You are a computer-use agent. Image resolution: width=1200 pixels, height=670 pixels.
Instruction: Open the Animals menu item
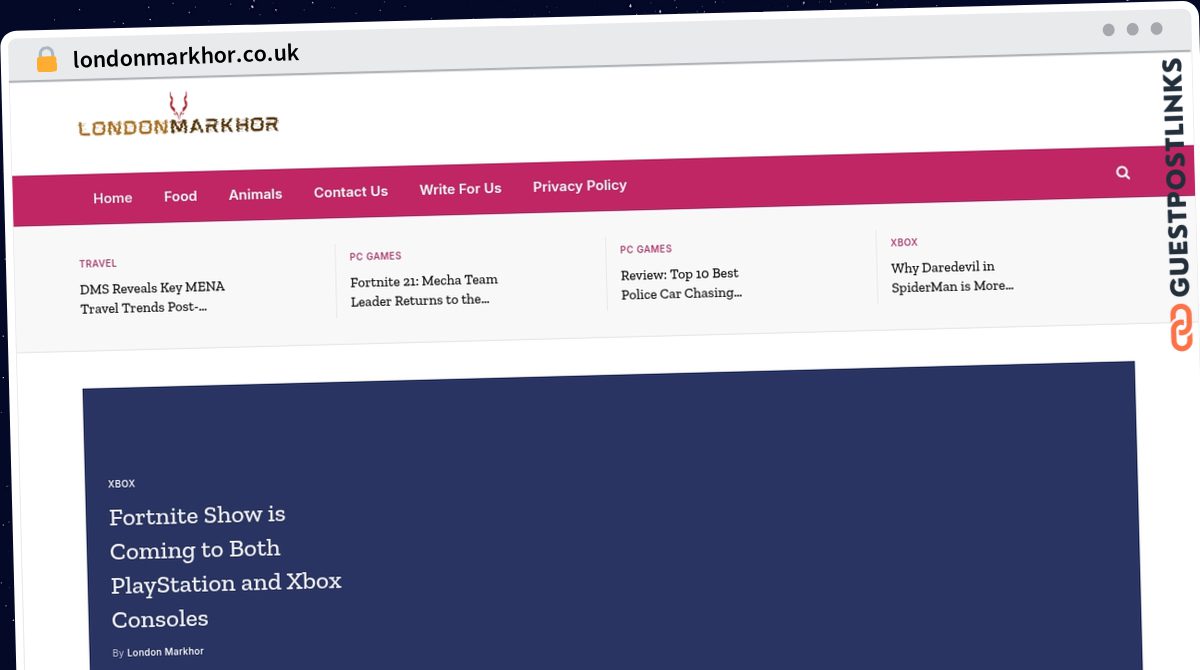255,194
